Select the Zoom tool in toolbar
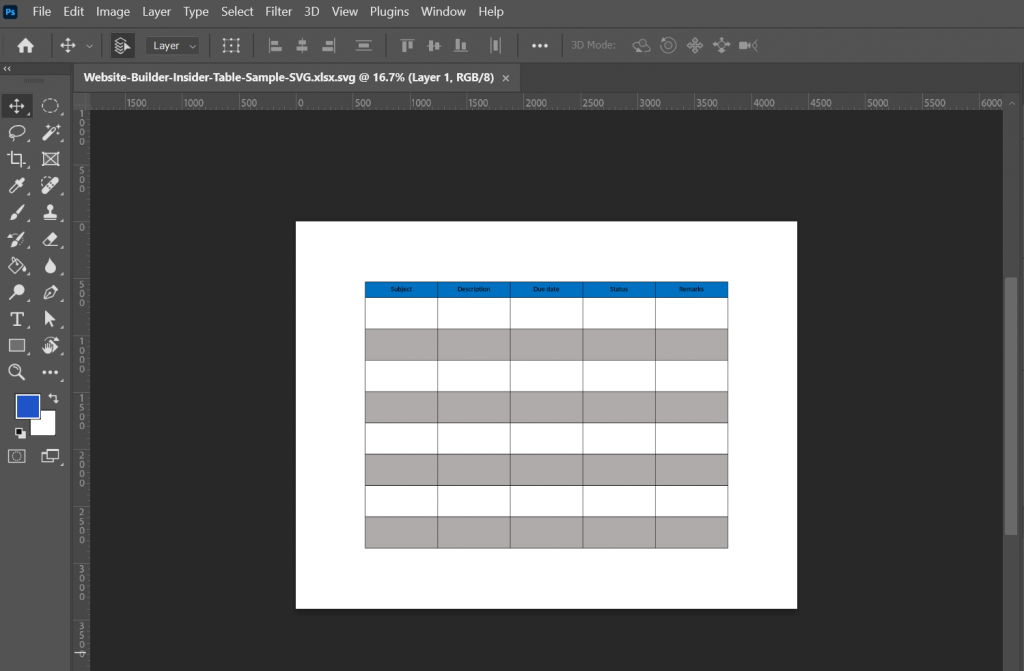 17,372
